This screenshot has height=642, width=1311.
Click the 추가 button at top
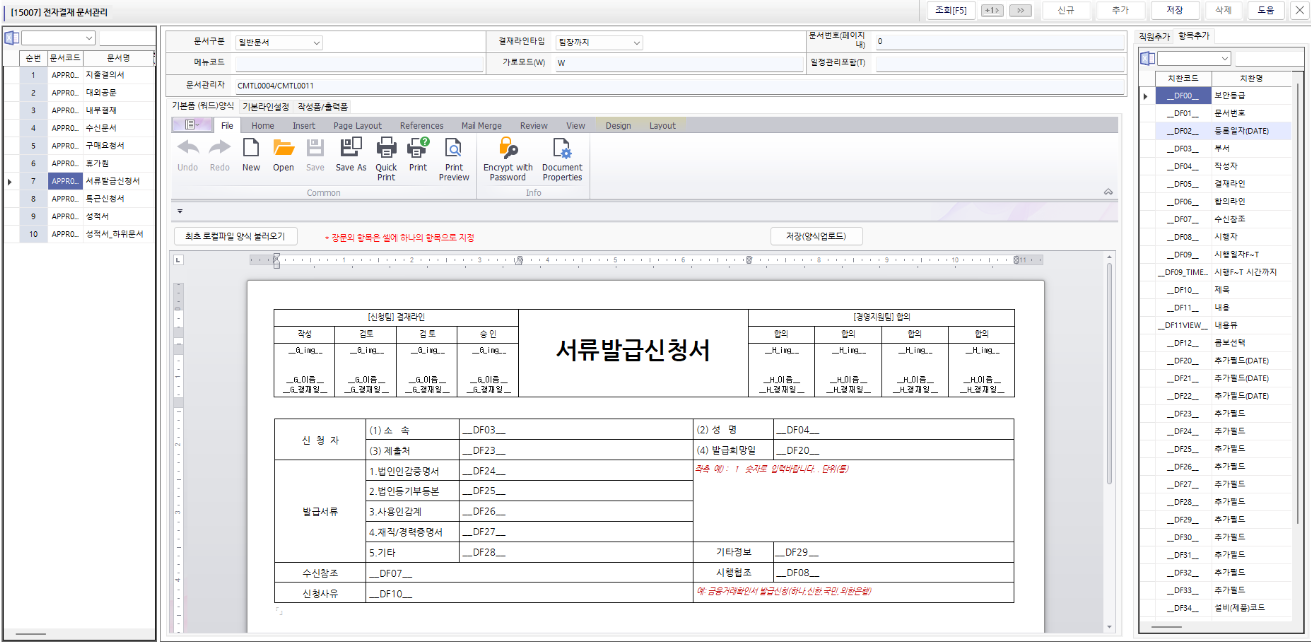1120,10
